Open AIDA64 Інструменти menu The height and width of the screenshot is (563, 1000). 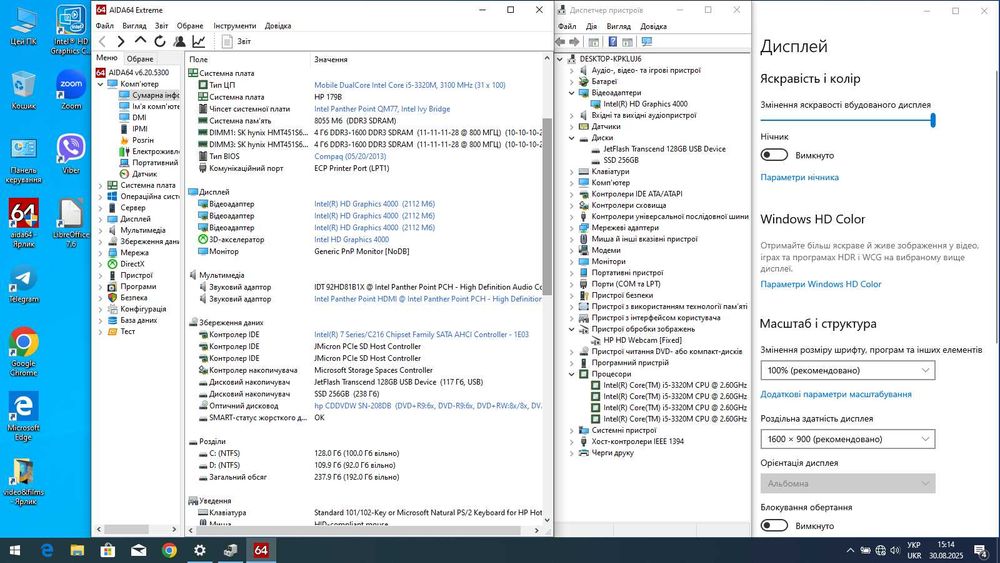point(234,26)
